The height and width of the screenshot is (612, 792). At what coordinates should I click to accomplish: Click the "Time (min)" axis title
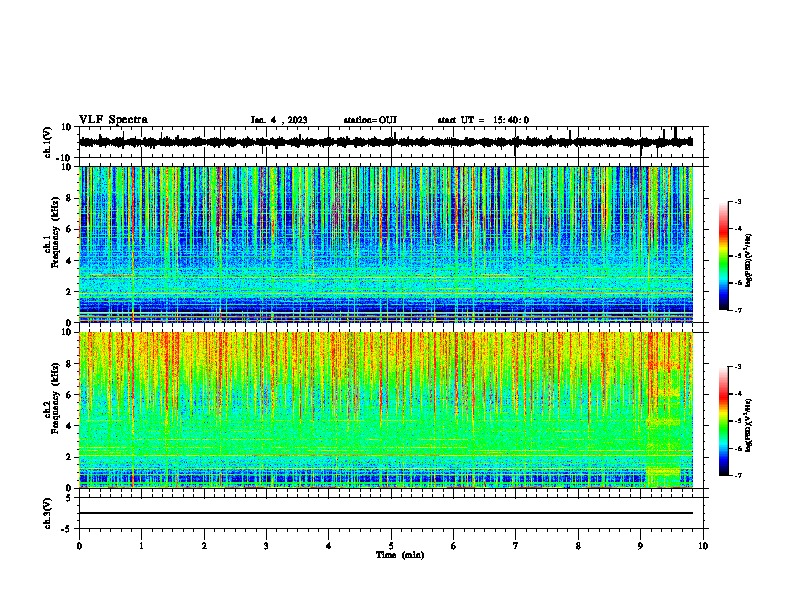click(x=400, y=555)
